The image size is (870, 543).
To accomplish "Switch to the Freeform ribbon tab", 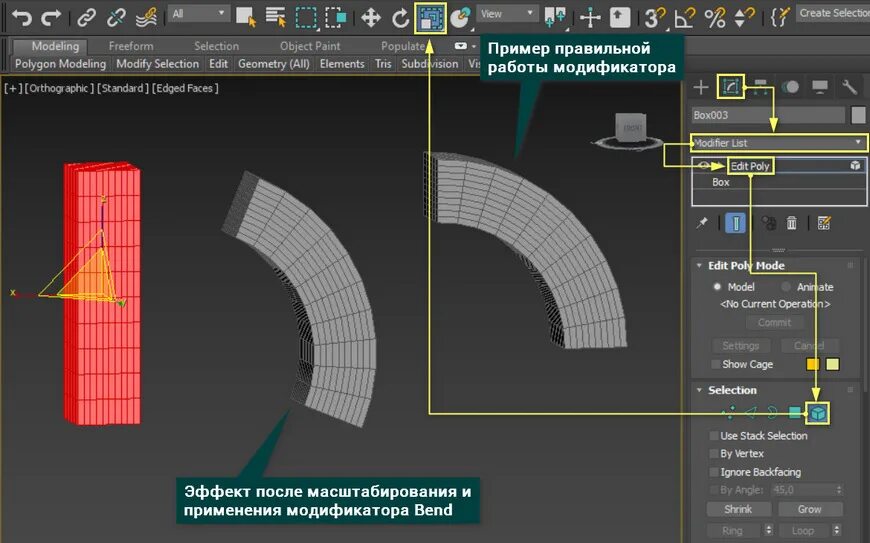I will (131, 46).
